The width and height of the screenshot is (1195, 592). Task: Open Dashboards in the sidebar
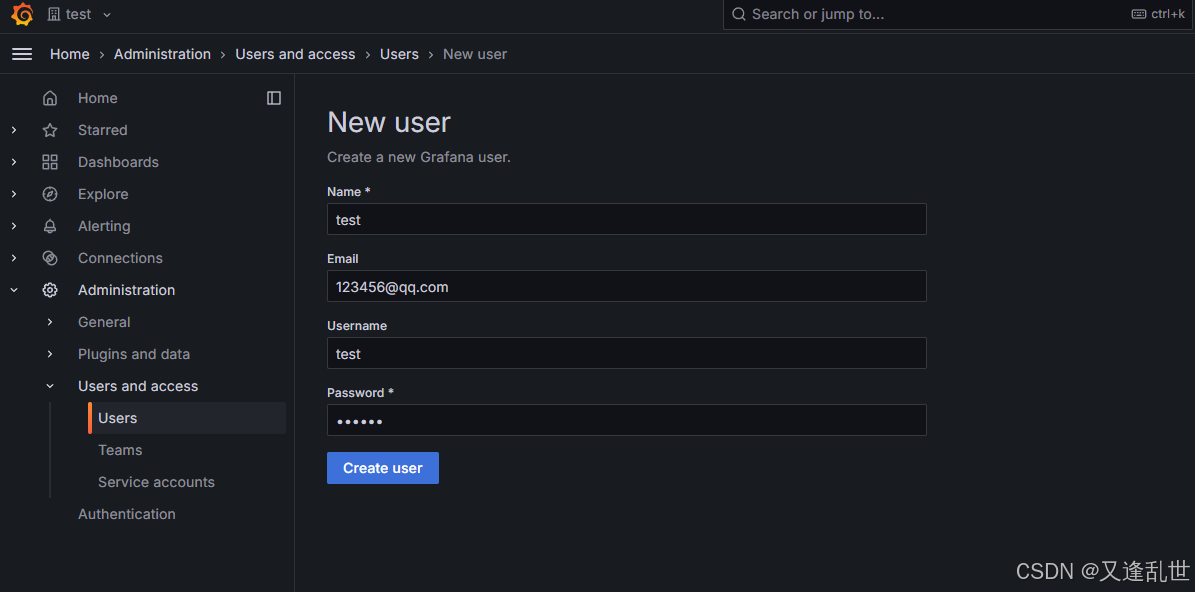click(x=118, y=162)
